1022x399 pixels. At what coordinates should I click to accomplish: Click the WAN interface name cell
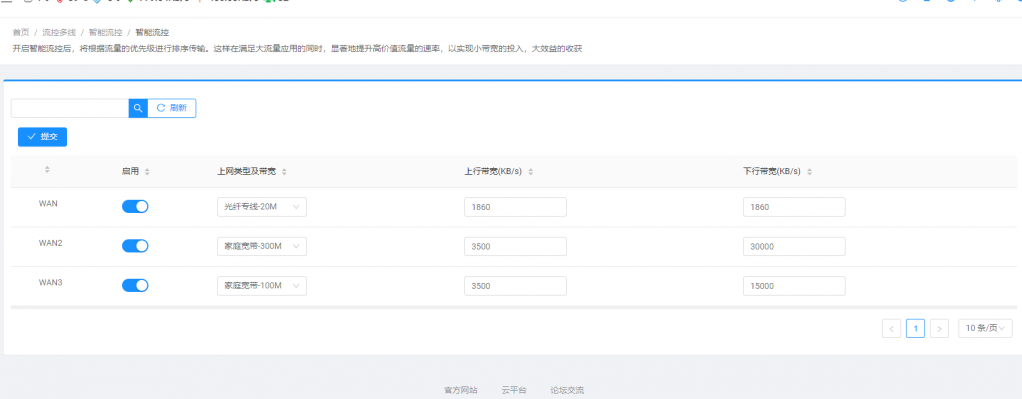pyautogui.click(x=48, y=203)
